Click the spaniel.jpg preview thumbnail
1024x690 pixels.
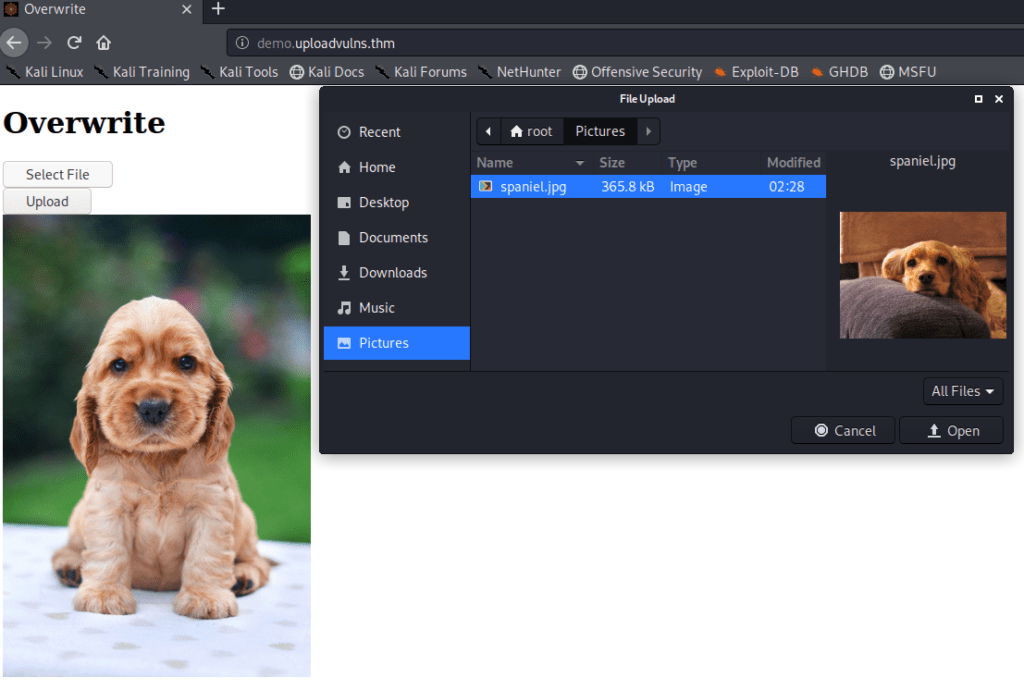(922, 275)
